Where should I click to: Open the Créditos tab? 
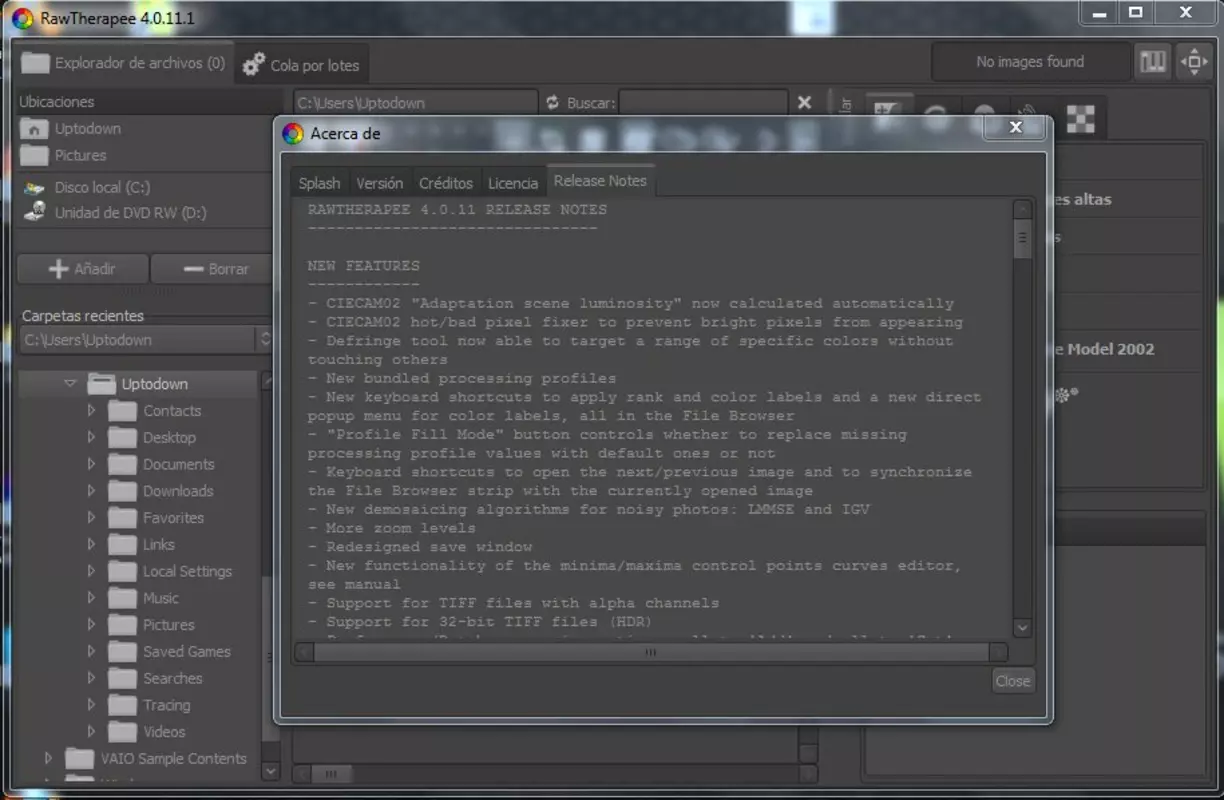coord(446,183)
